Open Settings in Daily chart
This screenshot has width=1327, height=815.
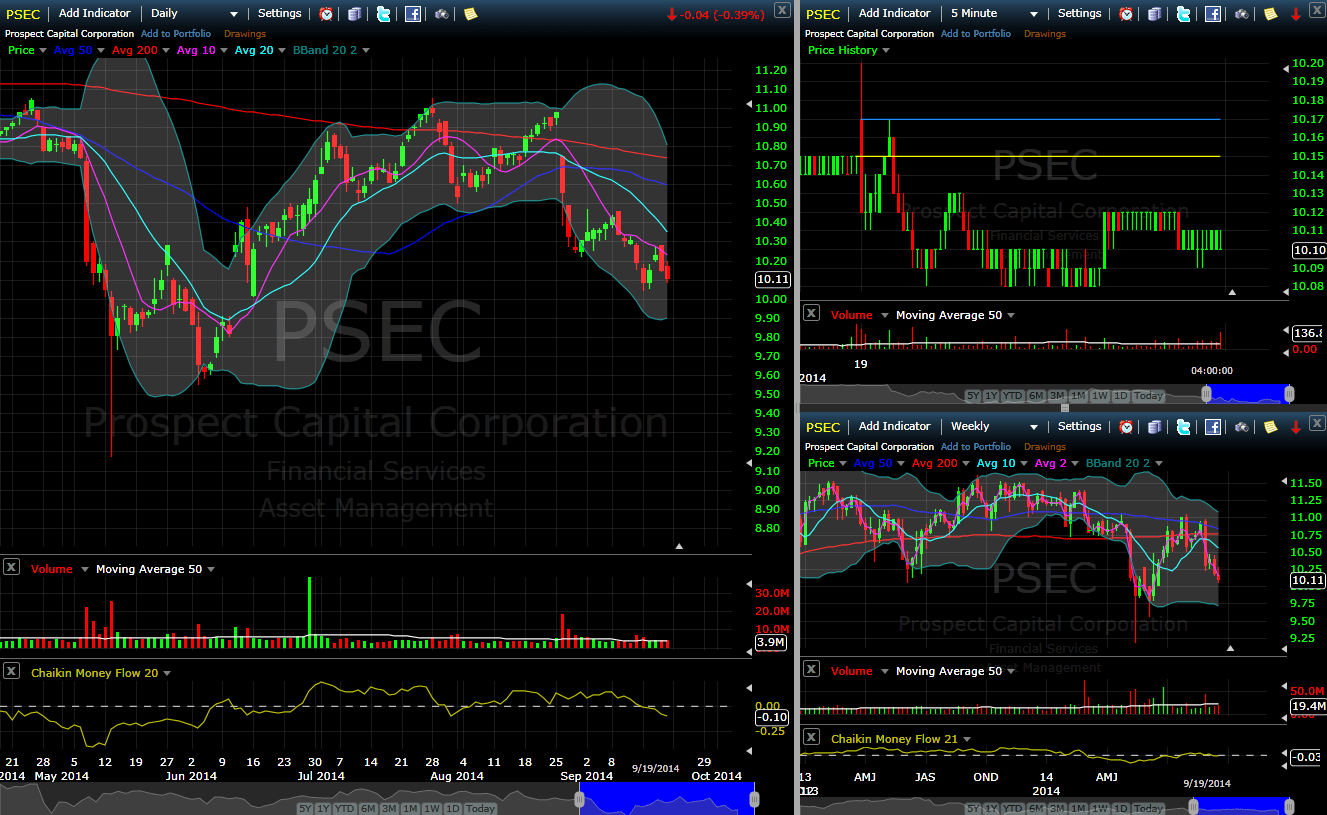[279, 13]
